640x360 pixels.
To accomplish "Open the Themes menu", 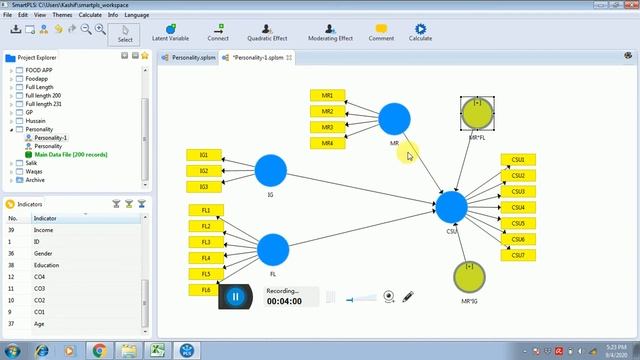I will tap(62, 15).
